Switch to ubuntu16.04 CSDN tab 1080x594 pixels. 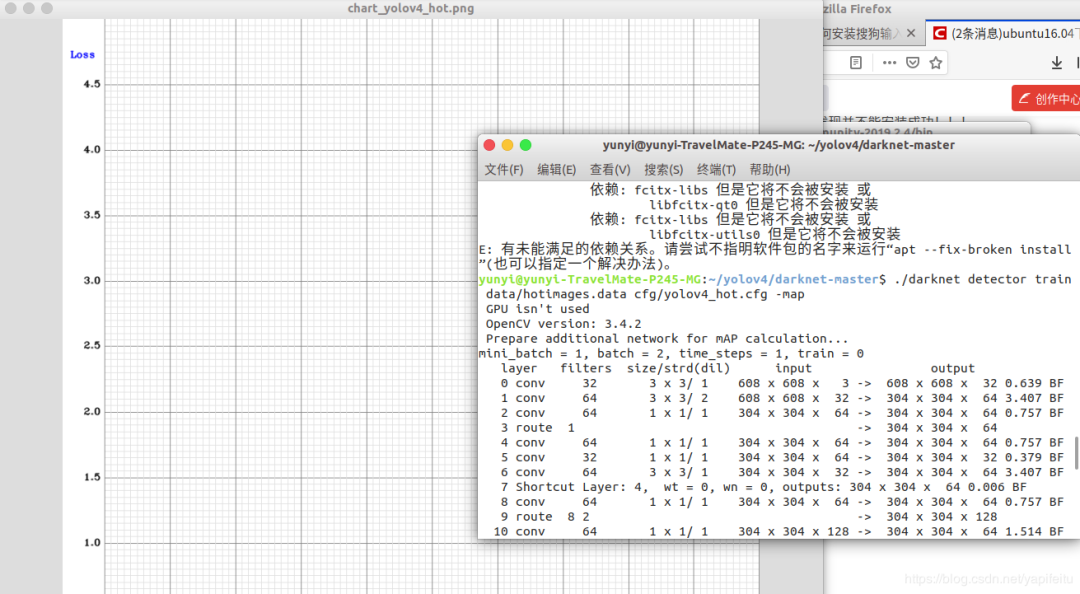pyautogui.click(x=1010, y=33)
